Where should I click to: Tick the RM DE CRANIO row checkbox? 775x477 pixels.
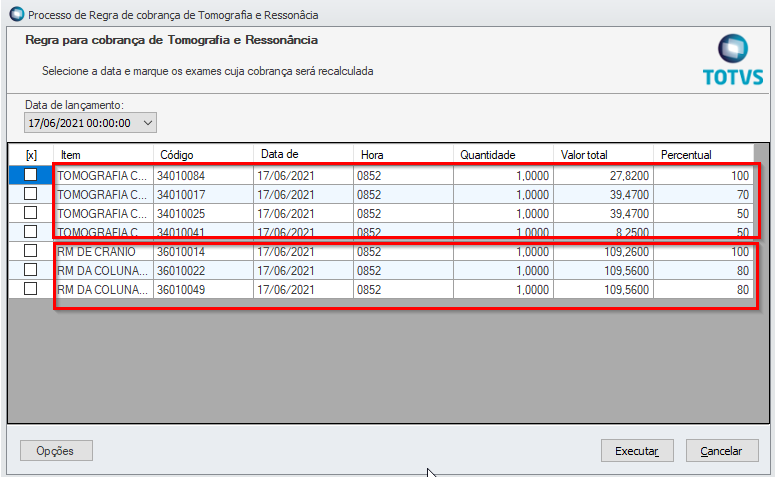(x=31, y=251)
